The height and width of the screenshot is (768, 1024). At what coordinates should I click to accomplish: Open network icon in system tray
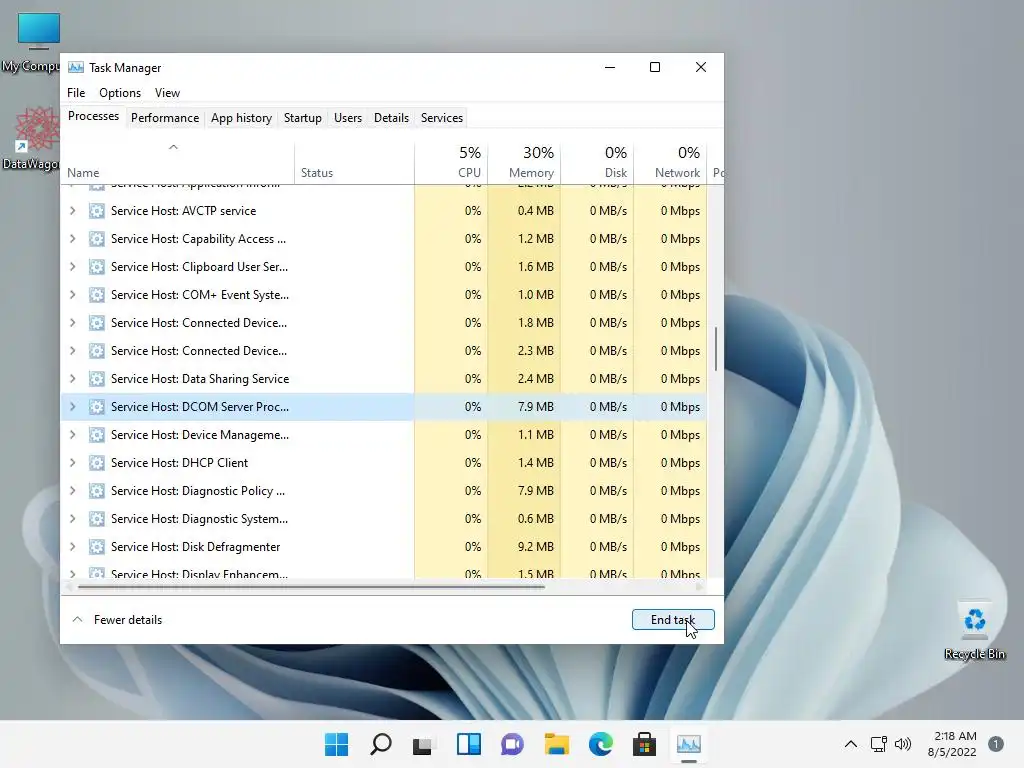pyautogui.click(x=879, y=744)
